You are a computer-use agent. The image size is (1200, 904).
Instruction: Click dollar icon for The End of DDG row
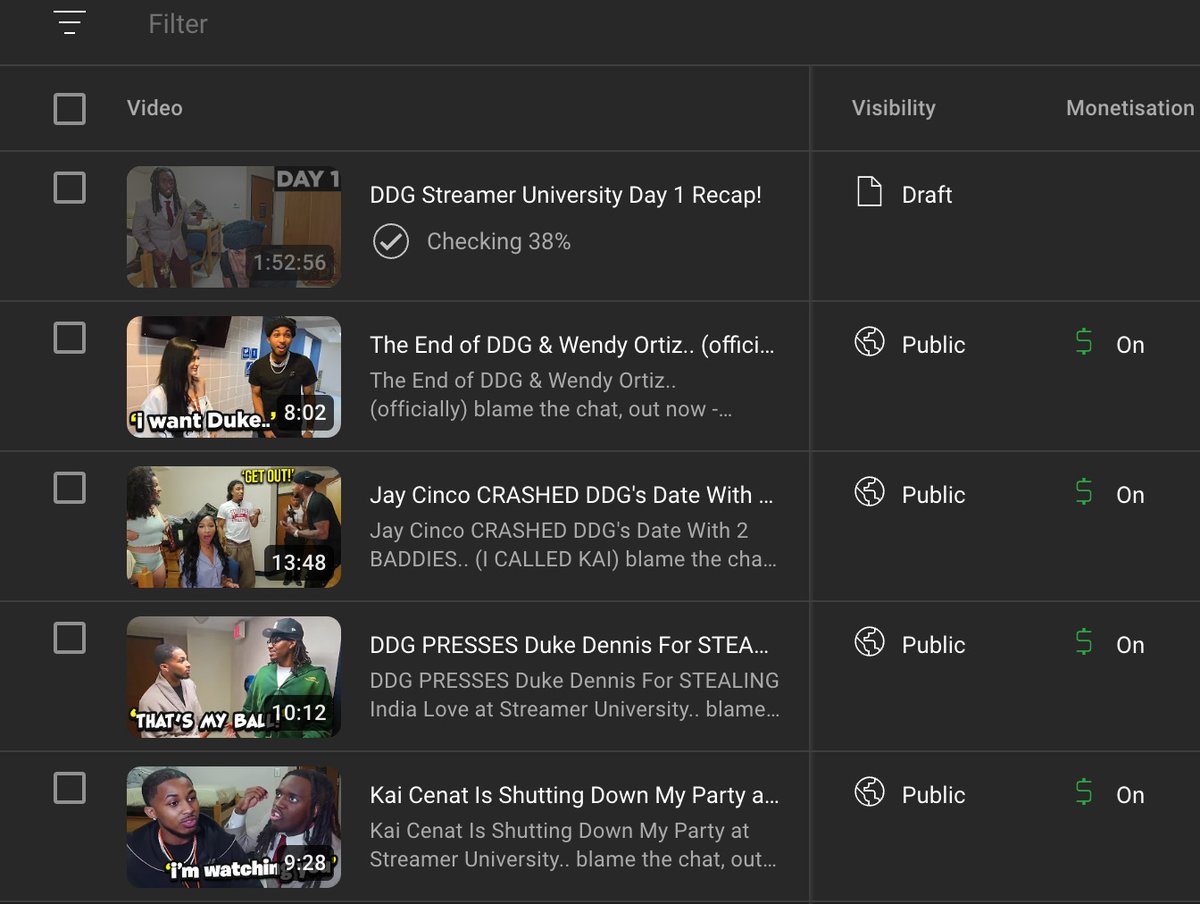(1084, 343)
